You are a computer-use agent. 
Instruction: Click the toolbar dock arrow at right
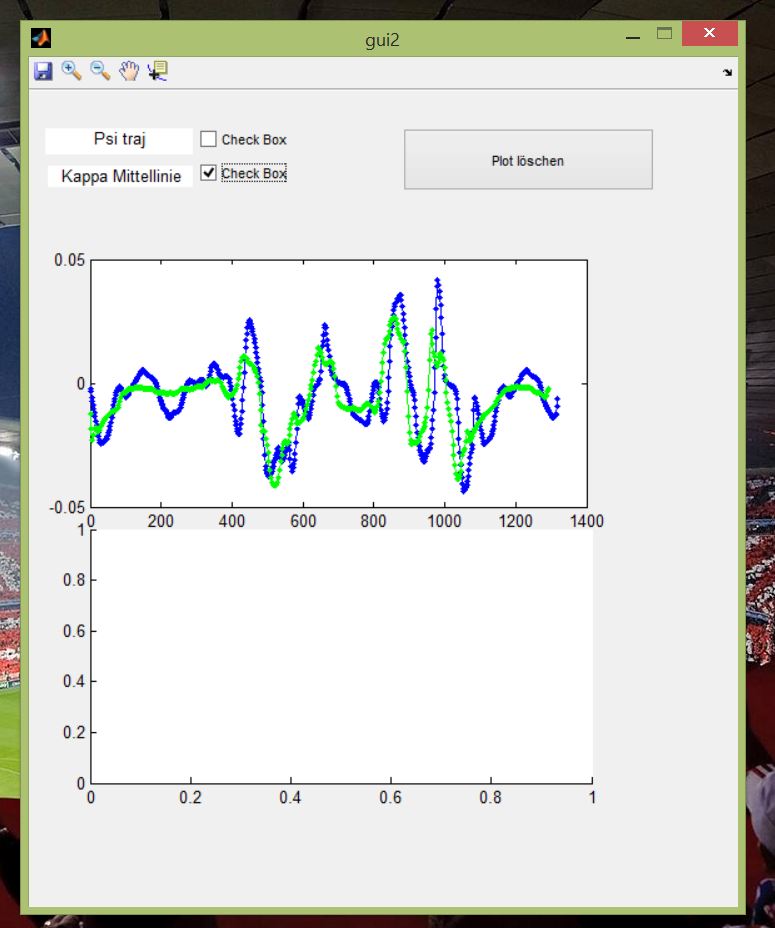pos(727,72)
